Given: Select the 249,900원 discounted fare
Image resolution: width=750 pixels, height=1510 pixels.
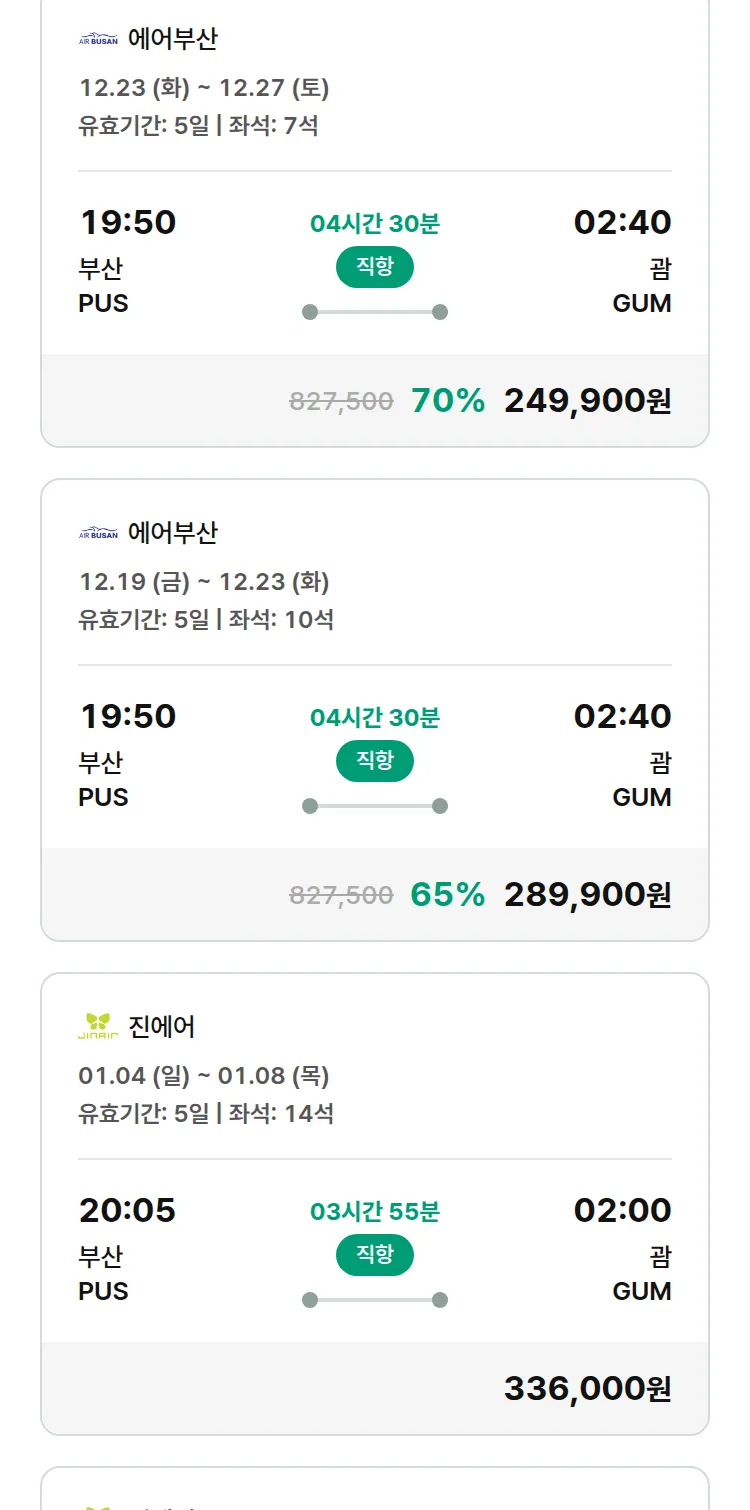Looking at the screenshot, I should pyautogui.click(x=587, y=401).
